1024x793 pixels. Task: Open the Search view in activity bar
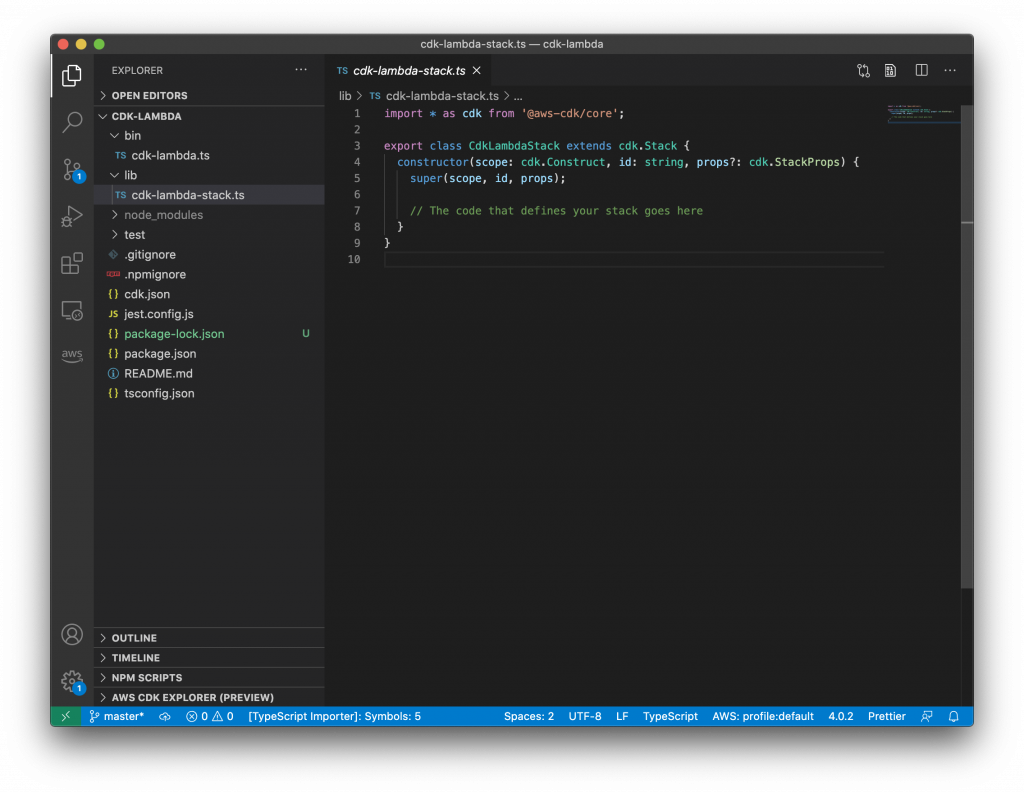(x=72, y=122)
